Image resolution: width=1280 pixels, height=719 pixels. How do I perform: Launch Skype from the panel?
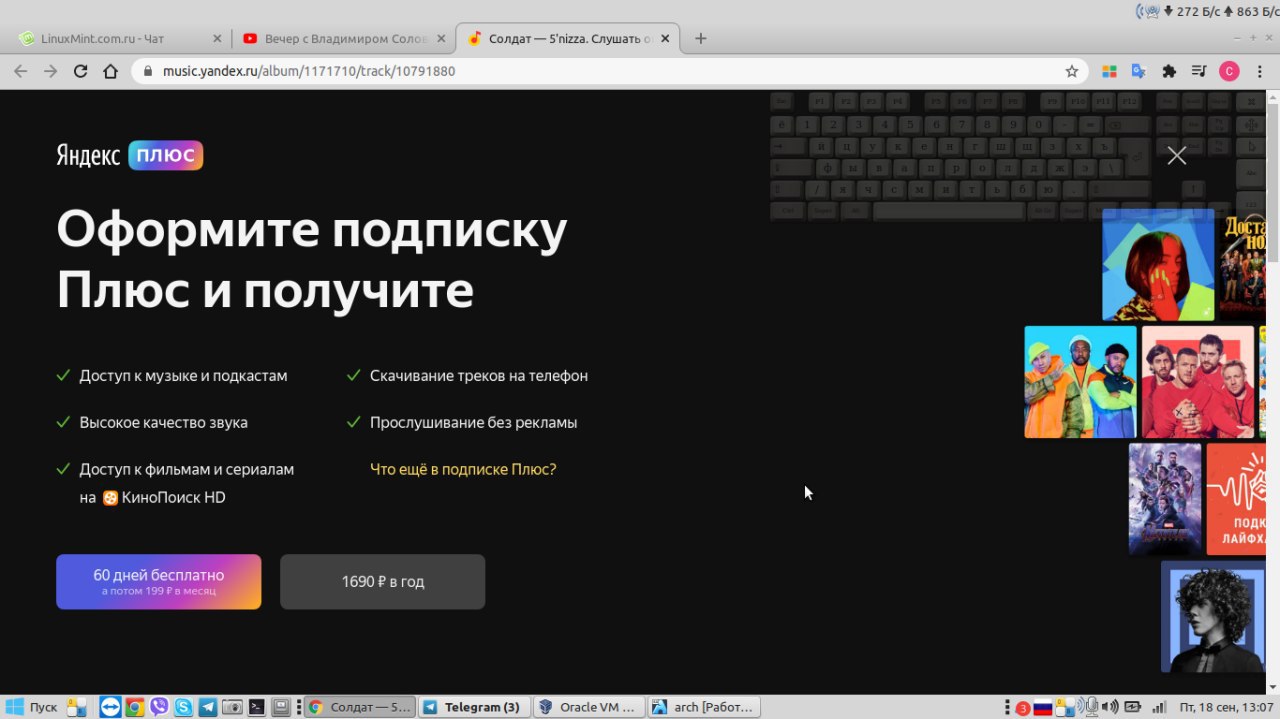point(183,707)
